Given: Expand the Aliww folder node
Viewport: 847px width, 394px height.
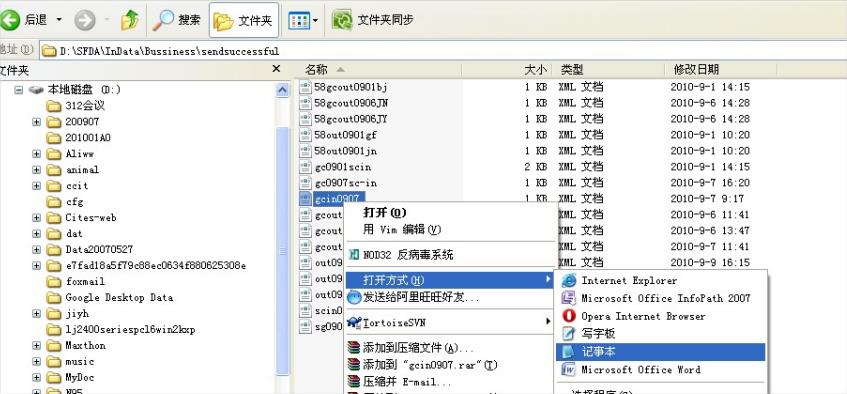Looking at the screenshot, I should (x=36, y=153).
